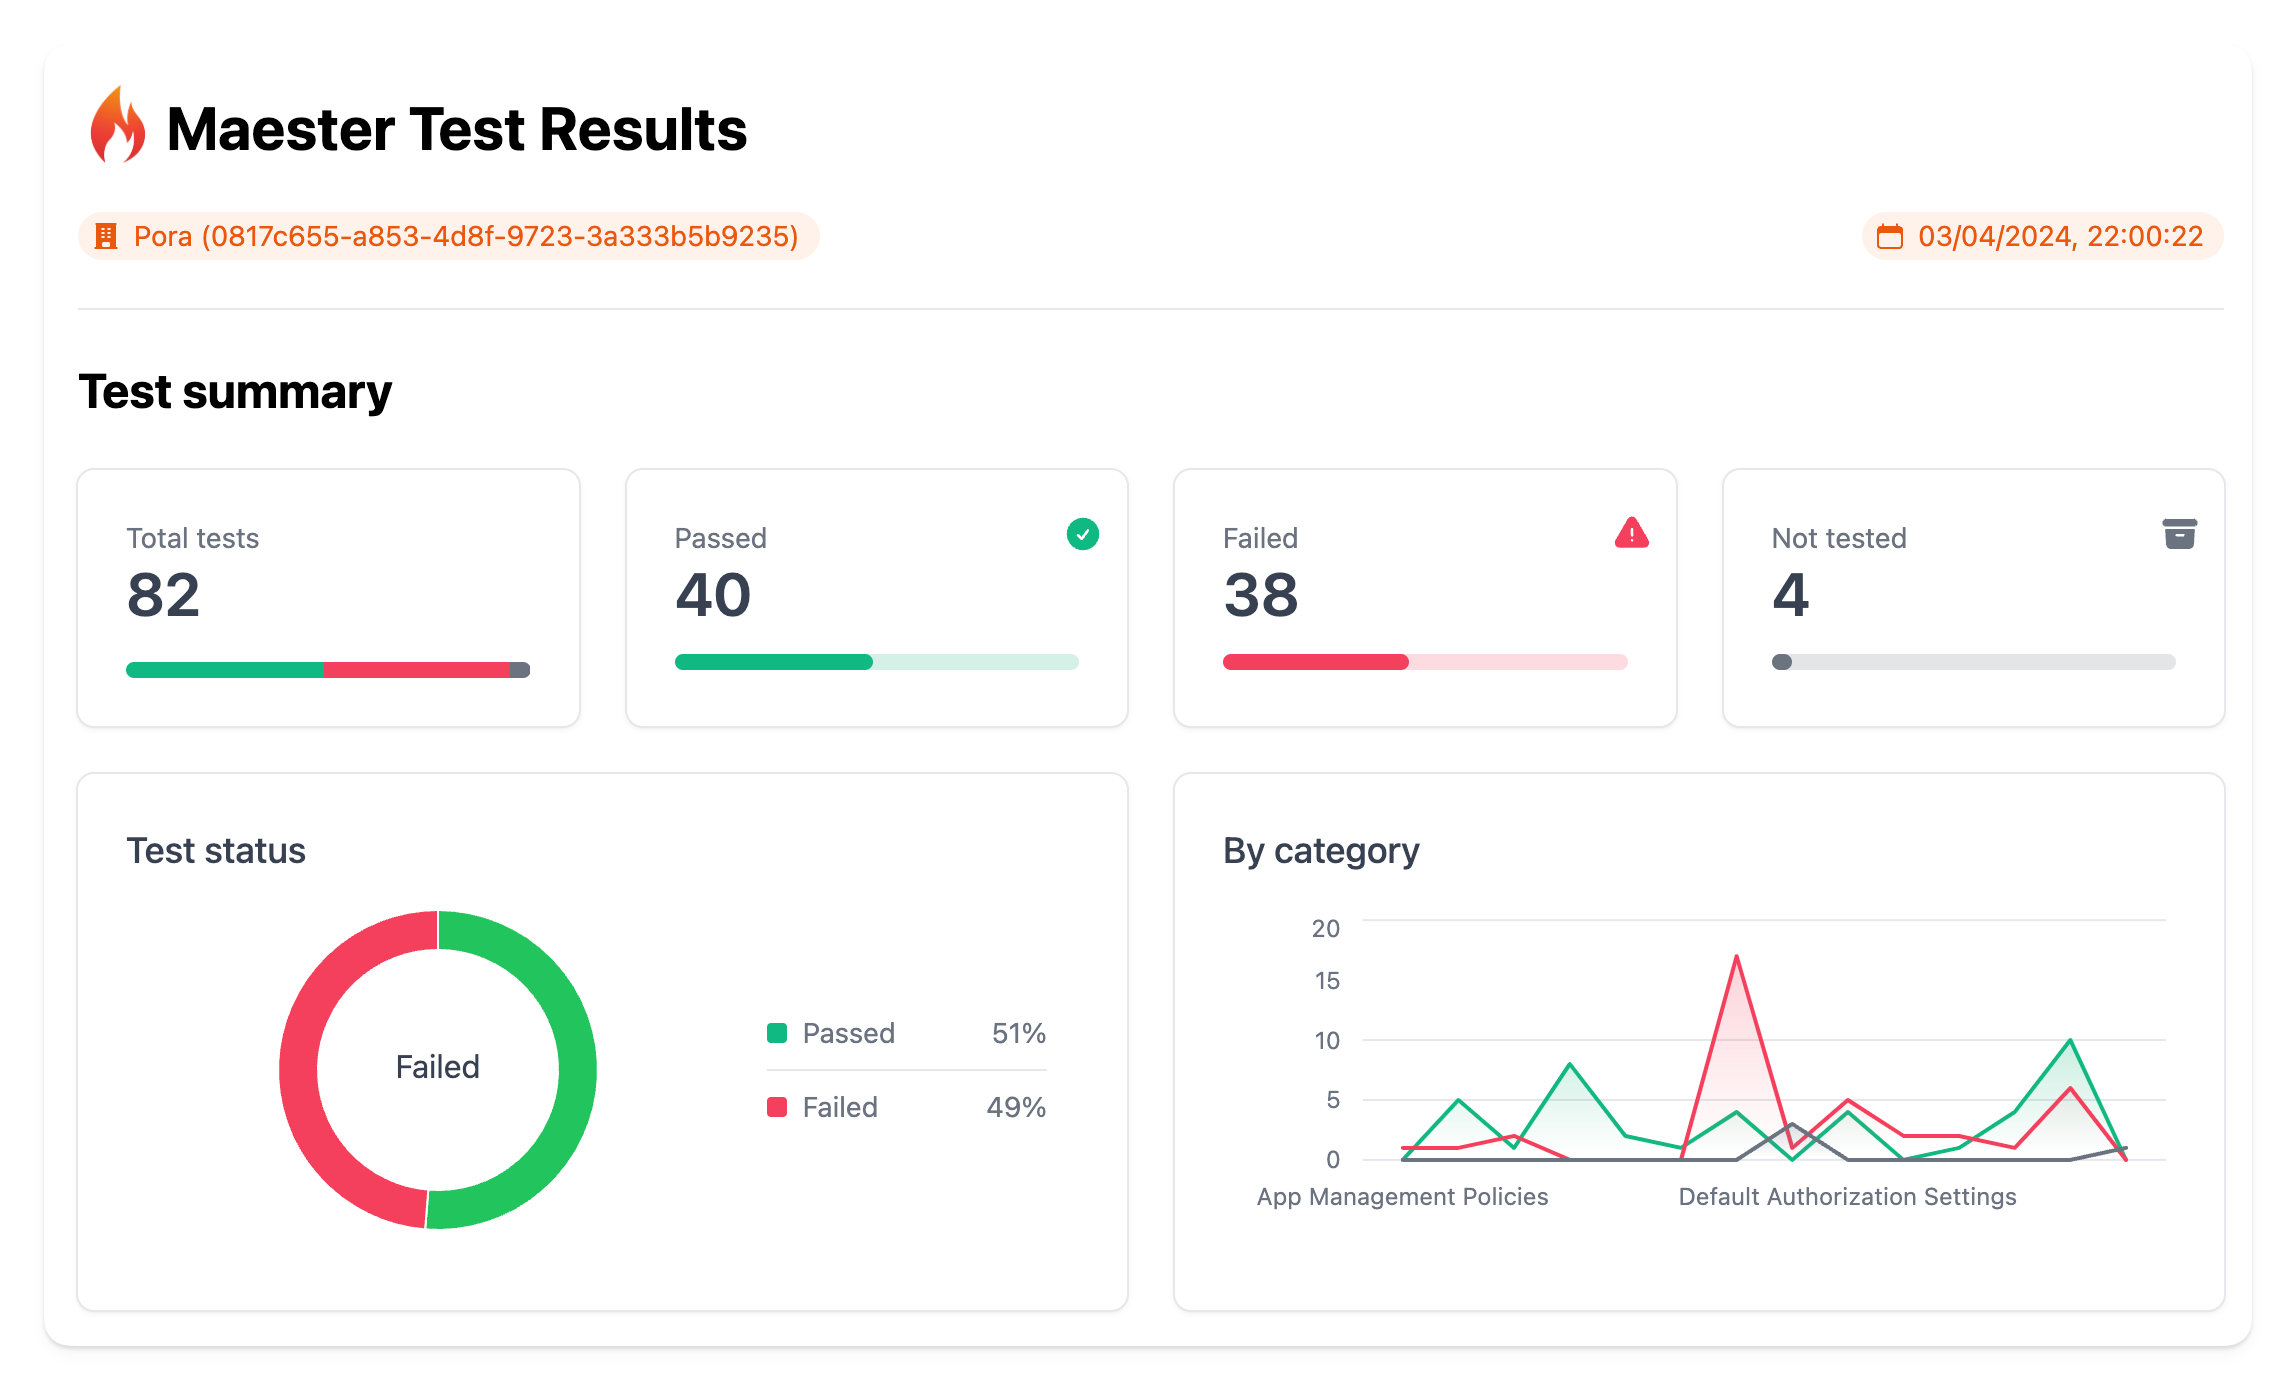Click the green checkmark icon on Passed card
The height and width of the screenshot is (1390, 2296).
[x=1082, y=534]
